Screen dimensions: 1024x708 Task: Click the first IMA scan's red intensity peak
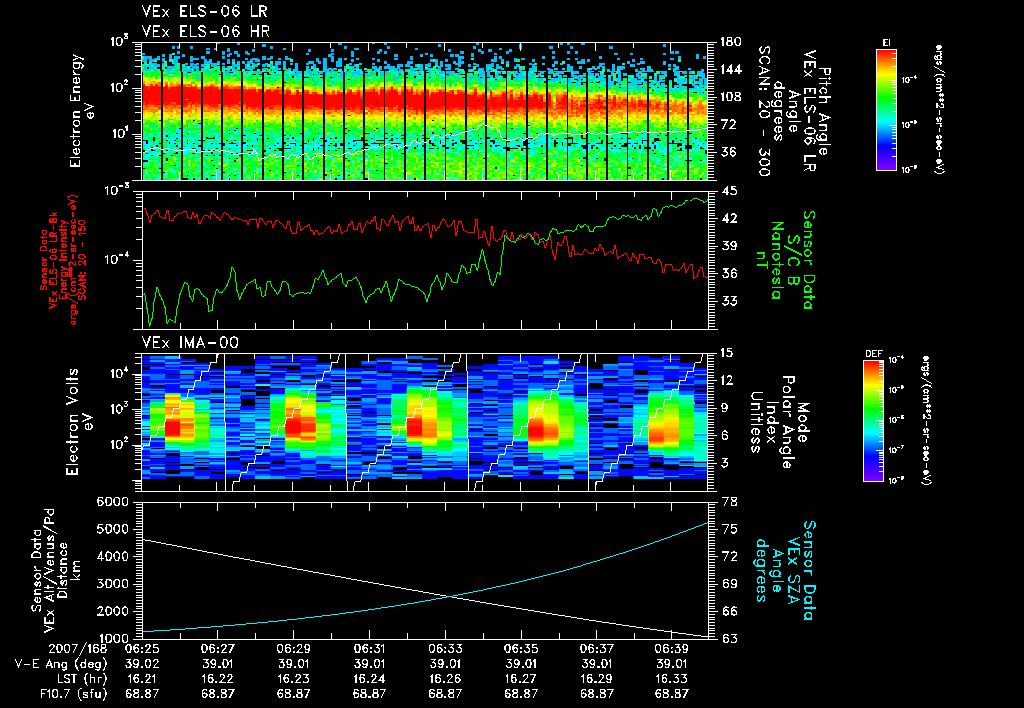point(172,428)
